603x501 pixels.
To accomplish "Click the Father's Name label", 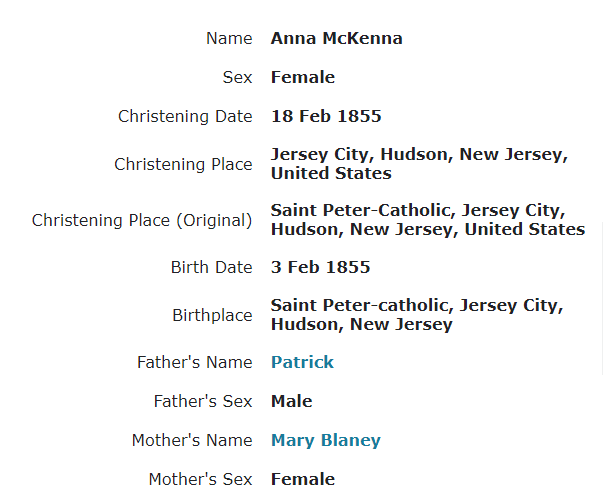I will (194, 362).
